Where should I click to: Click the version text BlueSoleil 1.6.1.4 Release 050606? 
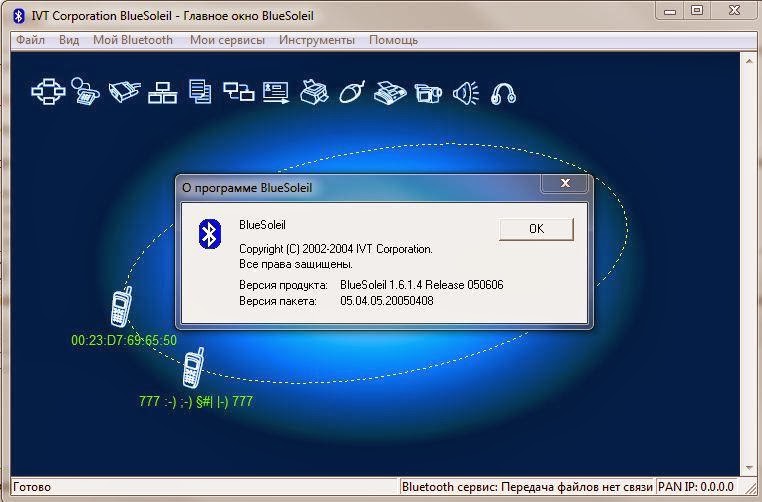(x=422, y=285)
